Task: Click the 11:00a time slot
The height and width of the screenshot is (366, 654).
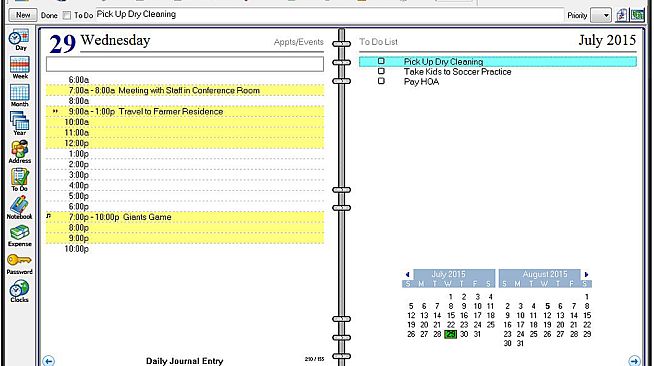Action: point(185,133)
